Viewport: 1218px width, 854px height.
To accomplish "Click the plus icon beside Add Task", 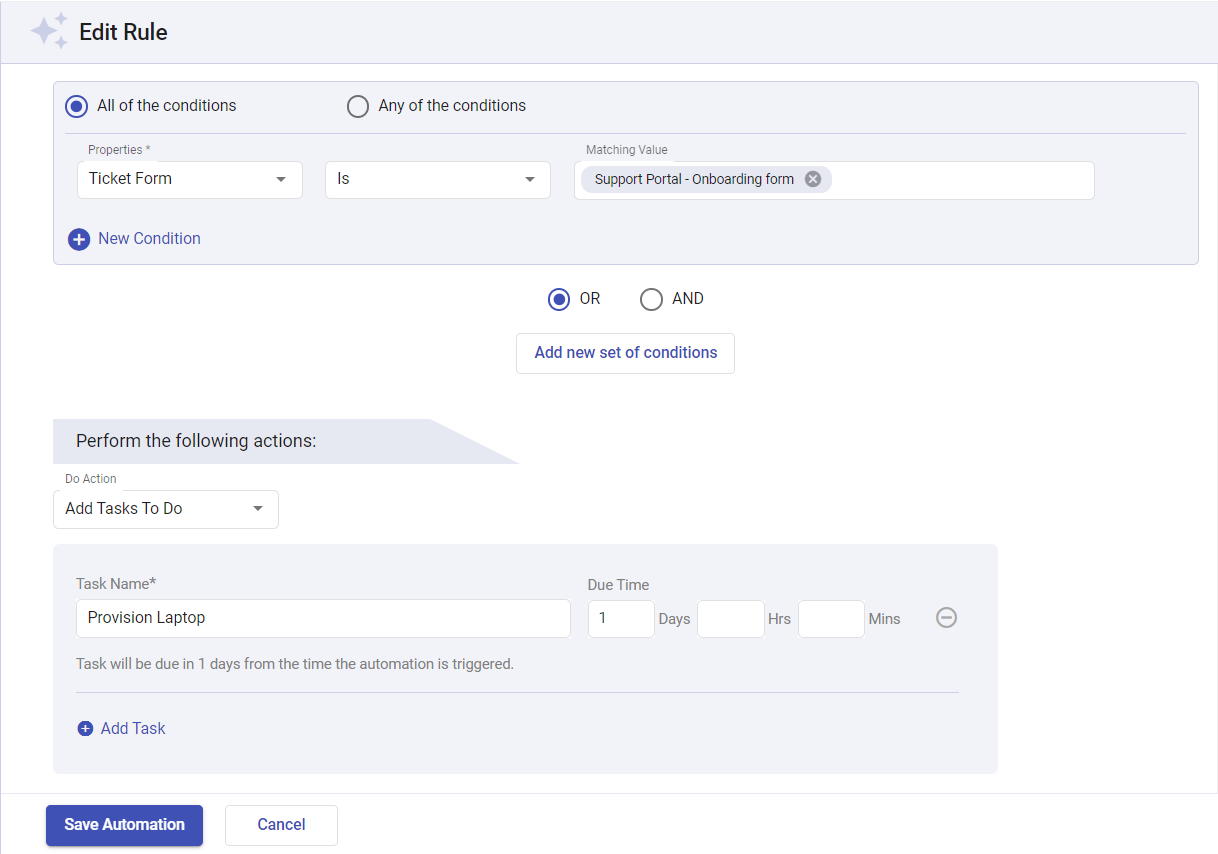I will click(x=86, y=728).
